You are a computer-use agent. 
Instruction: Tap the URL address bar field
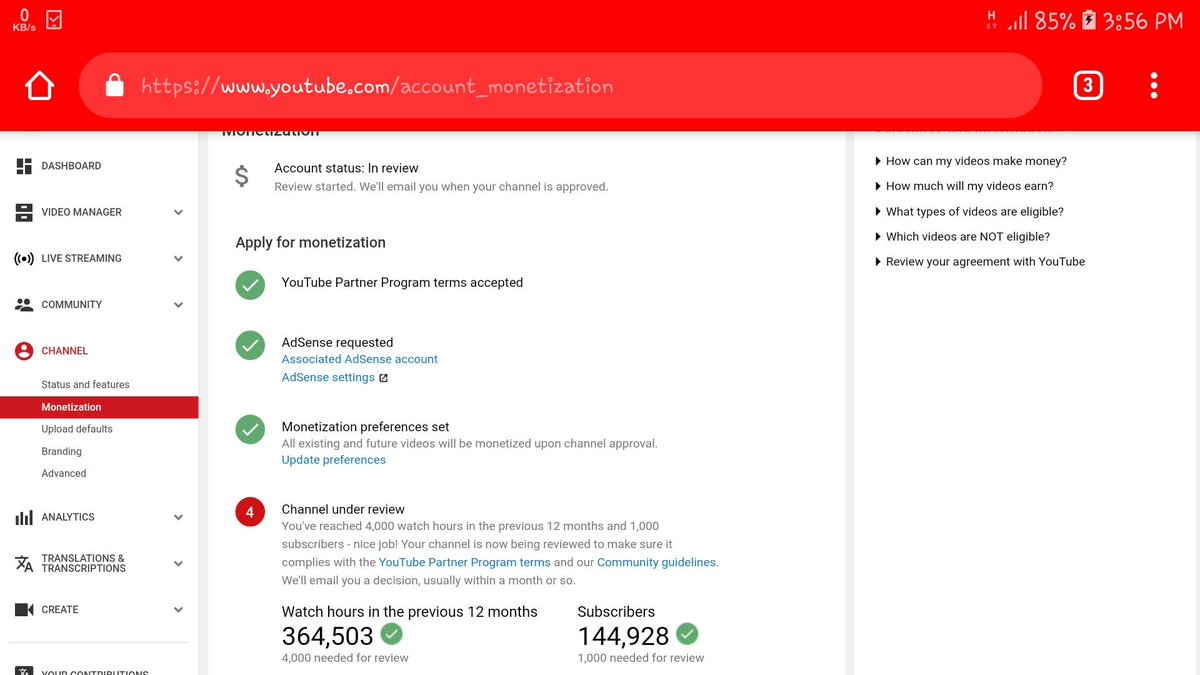click(x=560, y=86)
